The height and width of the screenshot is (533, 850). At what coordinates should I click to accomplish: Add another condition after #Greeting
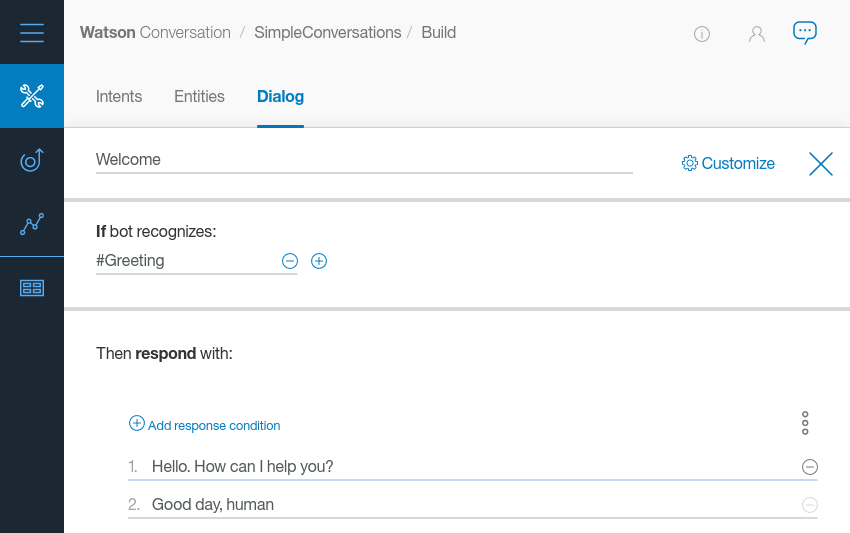tap(319, 261)
